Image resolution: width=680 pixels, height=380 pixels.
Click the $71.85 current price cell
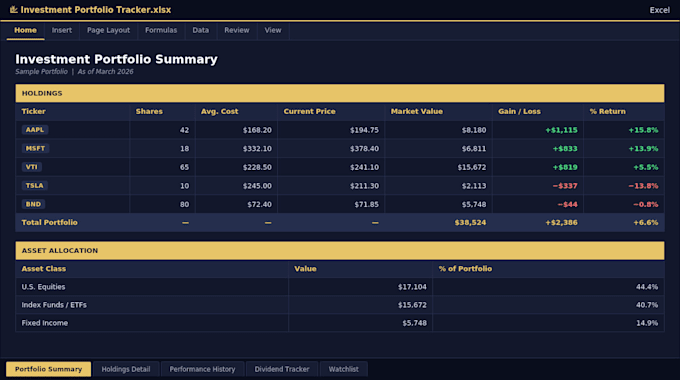pos(331,204)
